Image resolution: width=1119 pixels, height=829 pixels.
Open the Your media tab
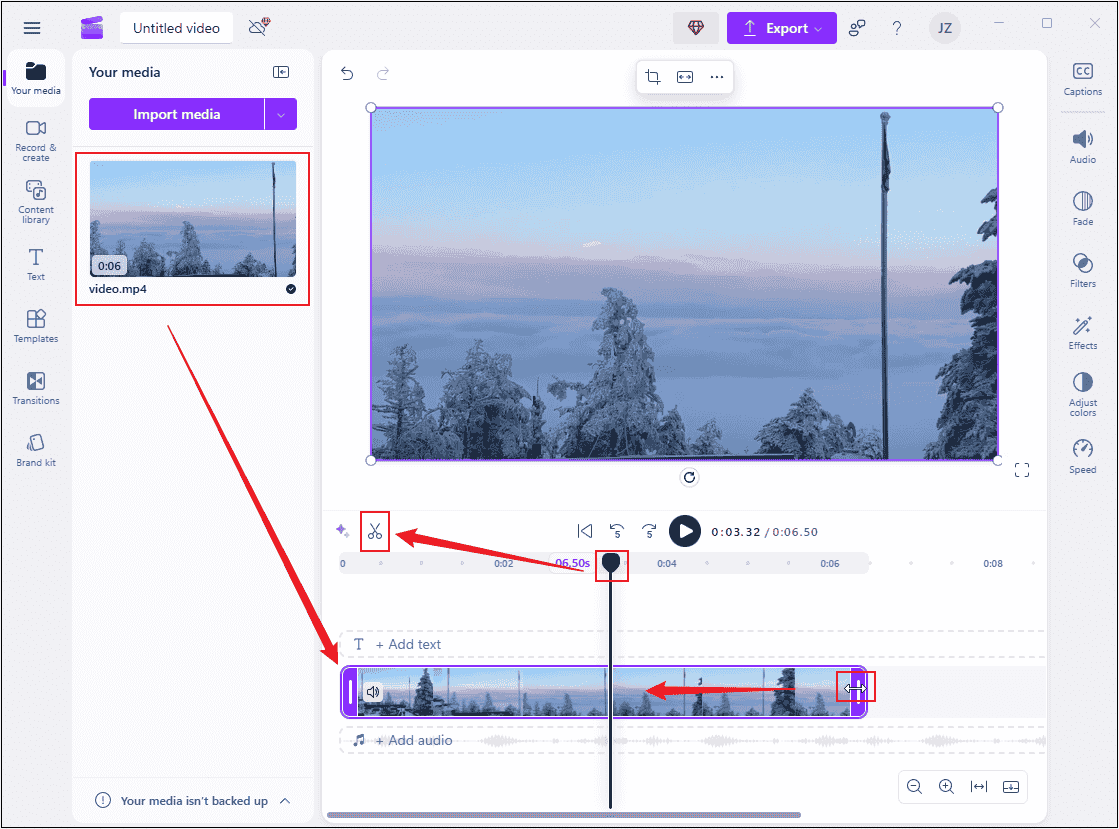click(x=36, y=78)
